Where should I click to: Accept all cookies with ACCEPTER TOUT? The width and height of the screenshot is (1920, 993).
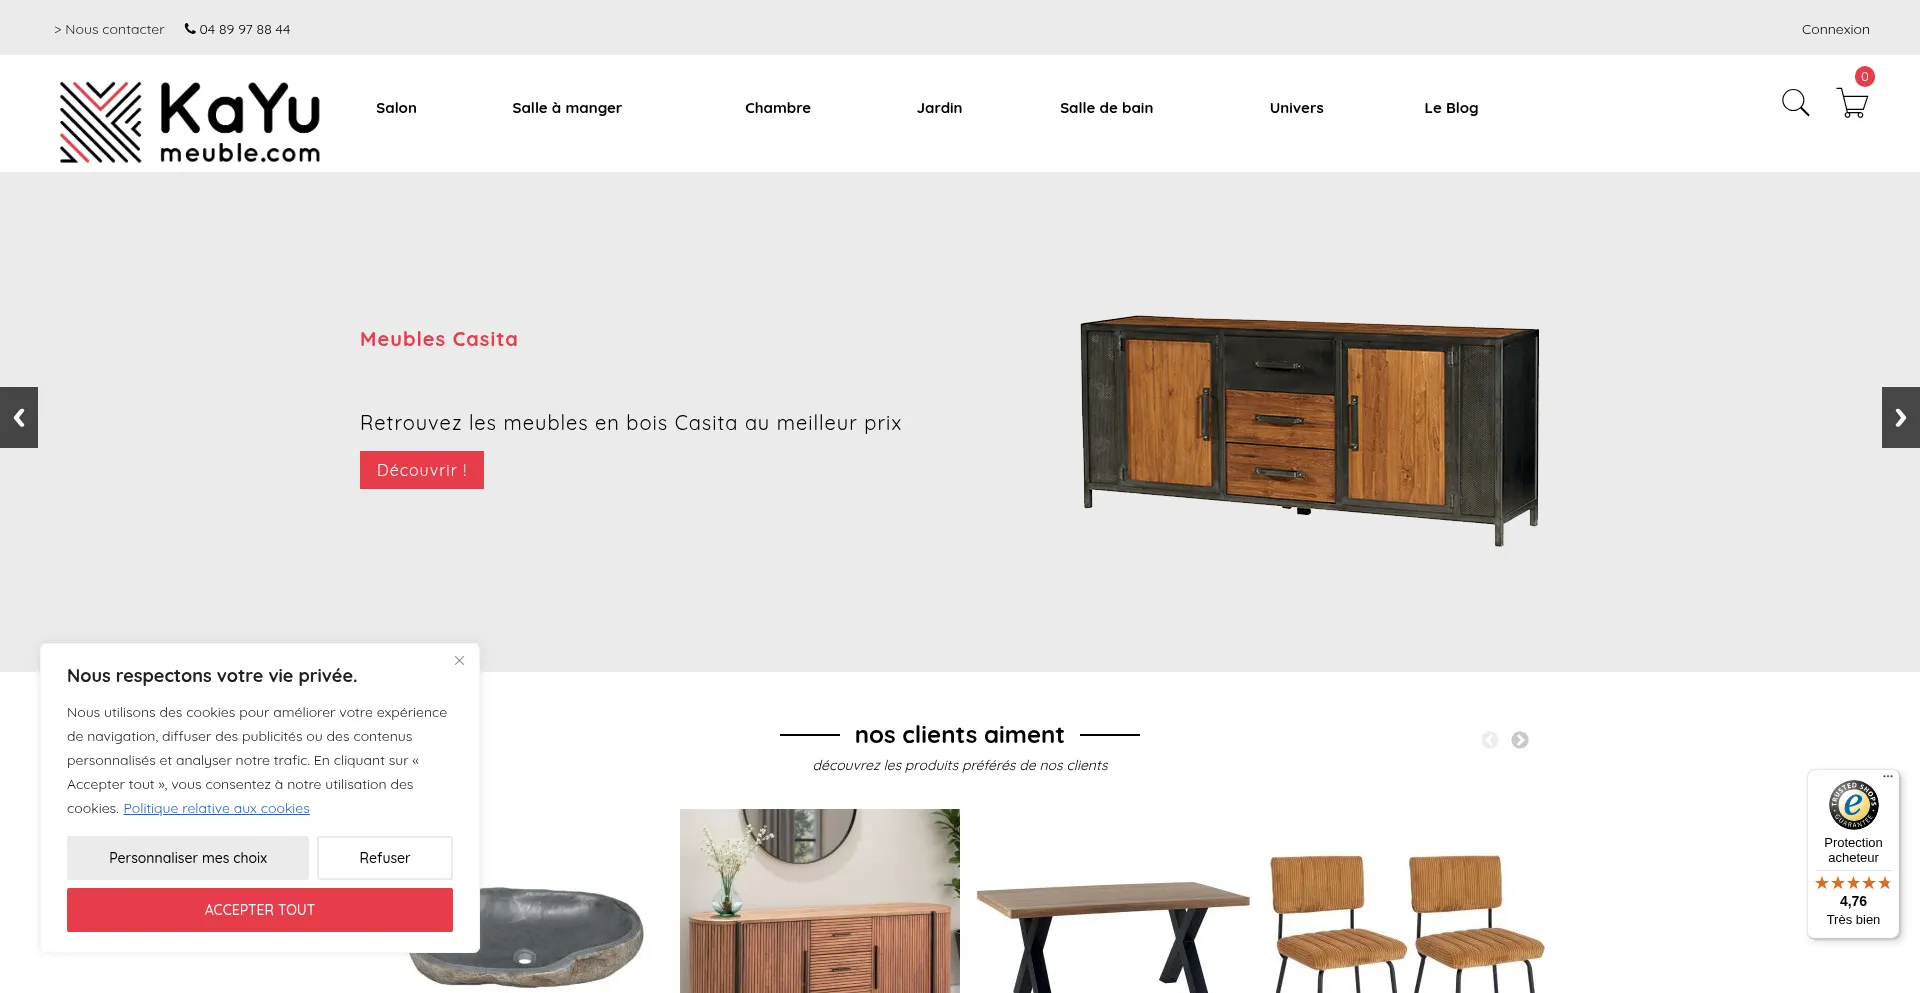260,910
